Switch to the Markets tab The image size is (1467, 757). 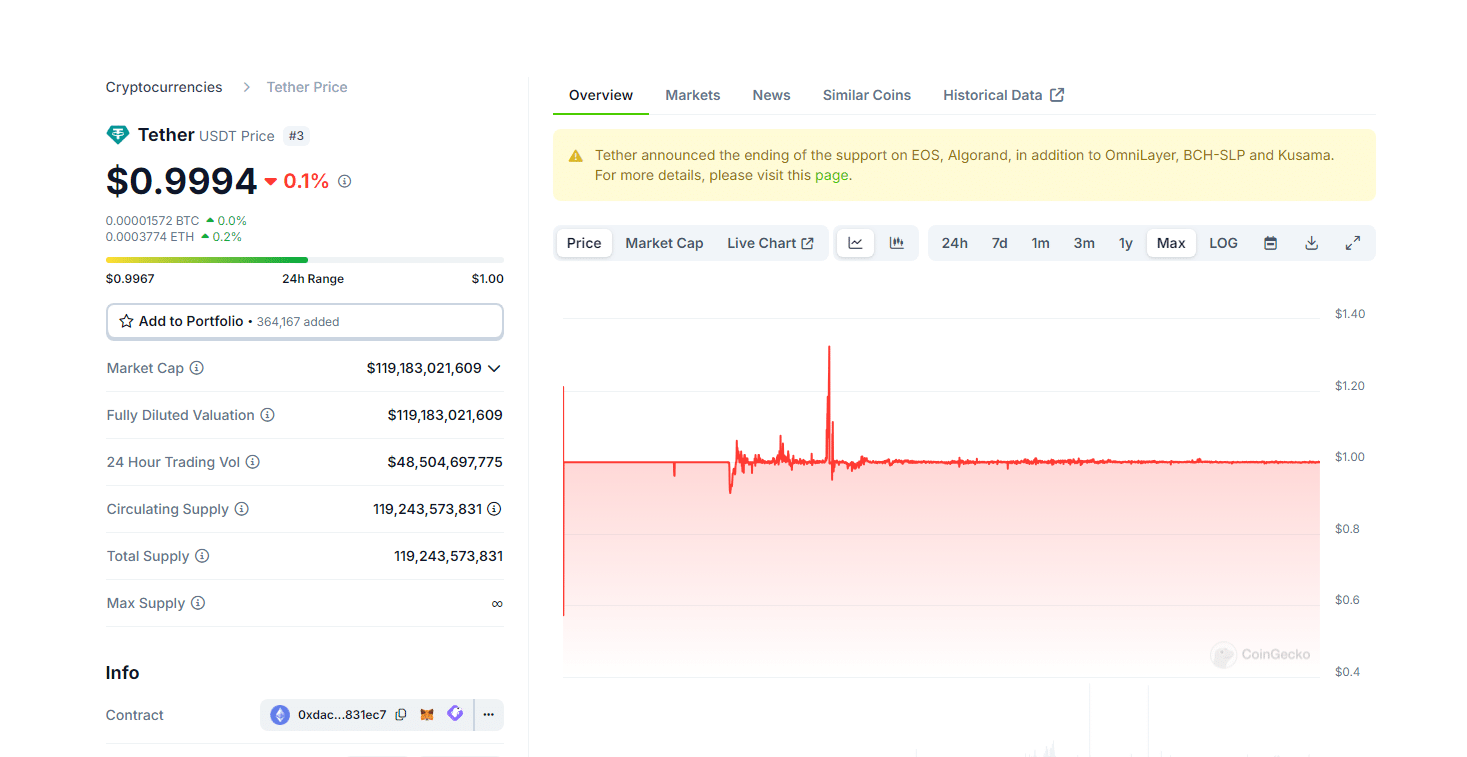pos(693,95)
